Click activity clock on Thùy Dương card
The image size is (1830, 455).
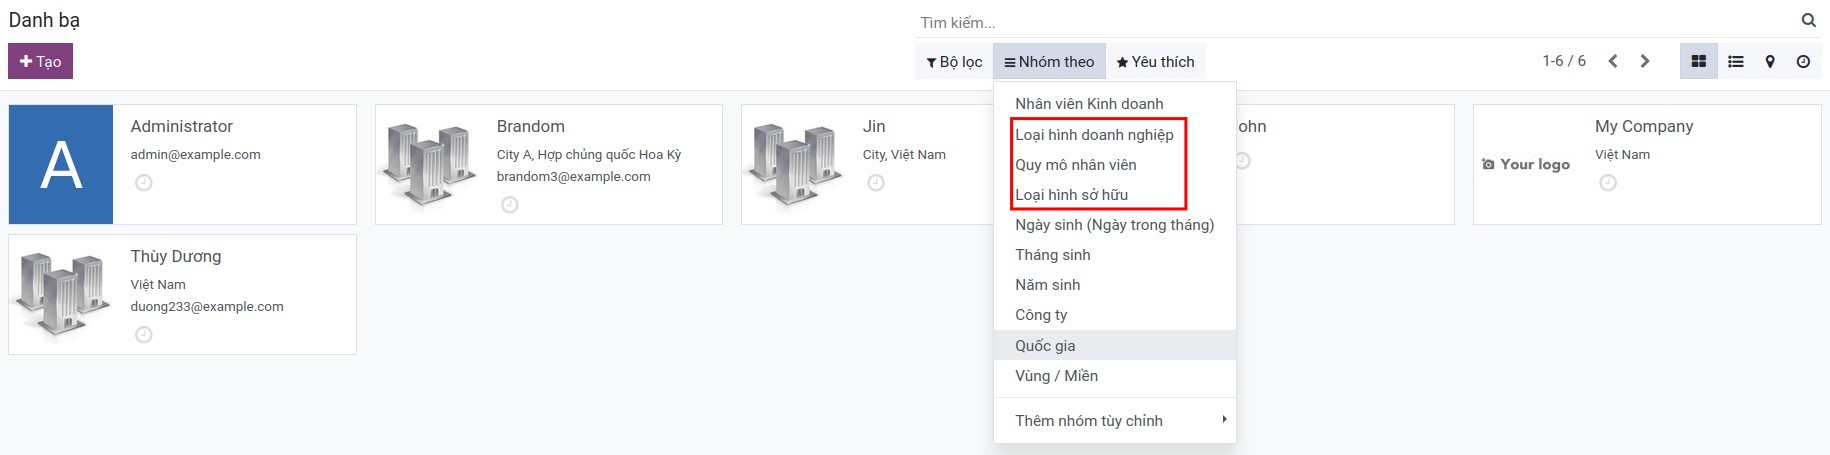[x=144, y=335]
